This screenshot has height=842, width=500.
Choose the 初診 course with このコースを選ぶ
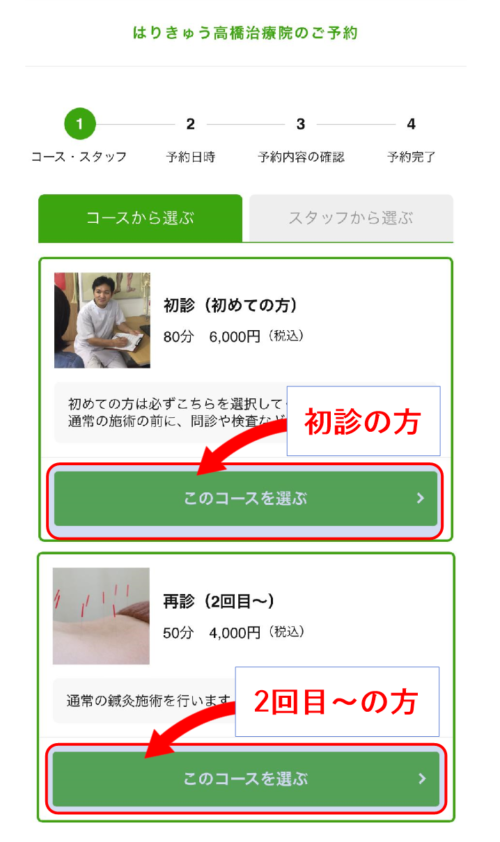tap(245, 498)
